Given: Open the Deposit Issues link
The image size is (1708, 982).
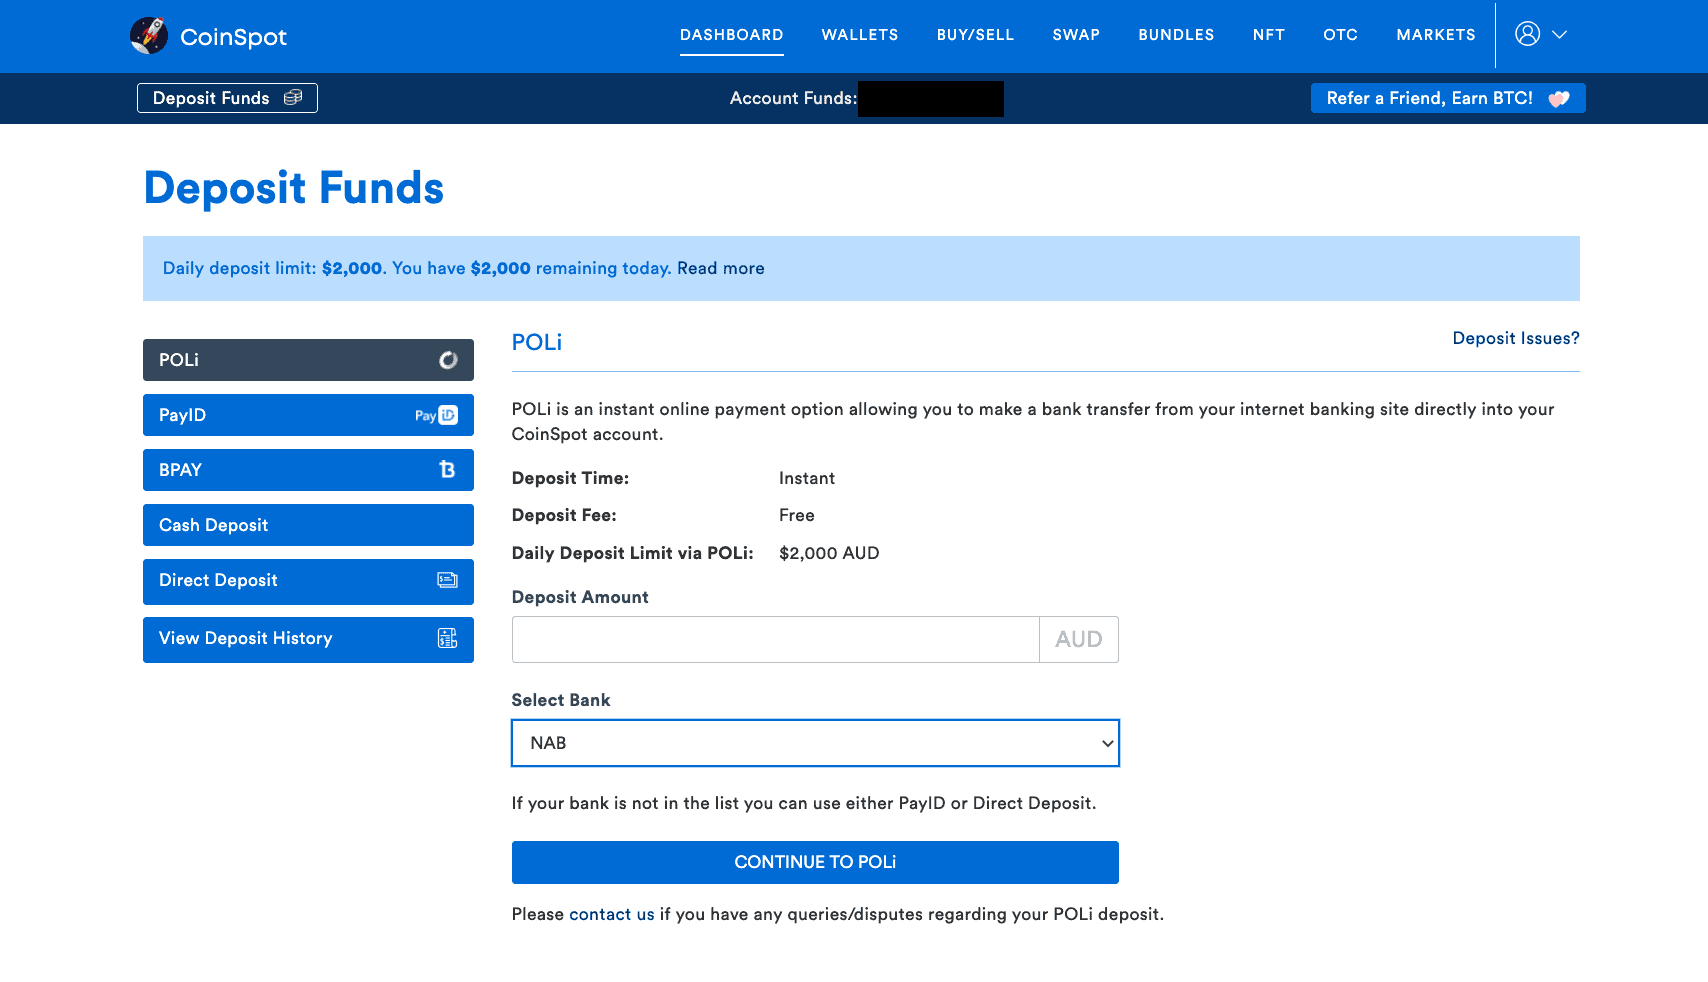Looking at the screenshot, I should click(x=1515, y=338).
